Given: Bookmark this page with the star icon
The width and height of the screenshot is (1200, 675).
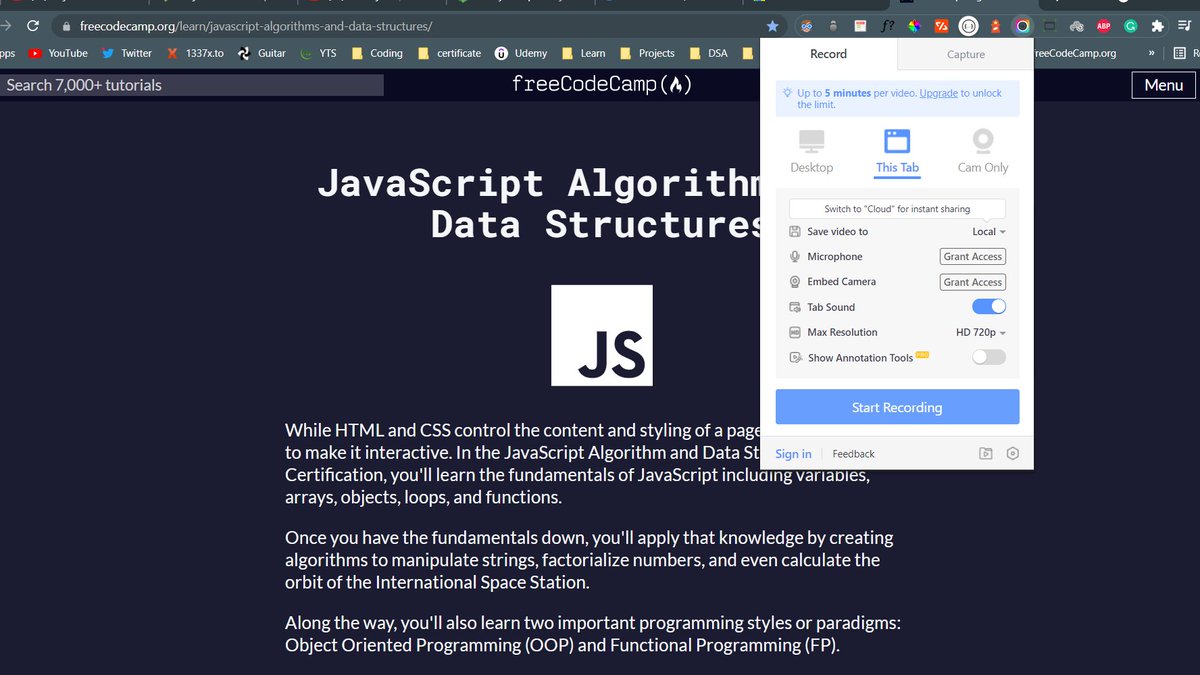Looking at the screenshot, I should click(772, 26).
